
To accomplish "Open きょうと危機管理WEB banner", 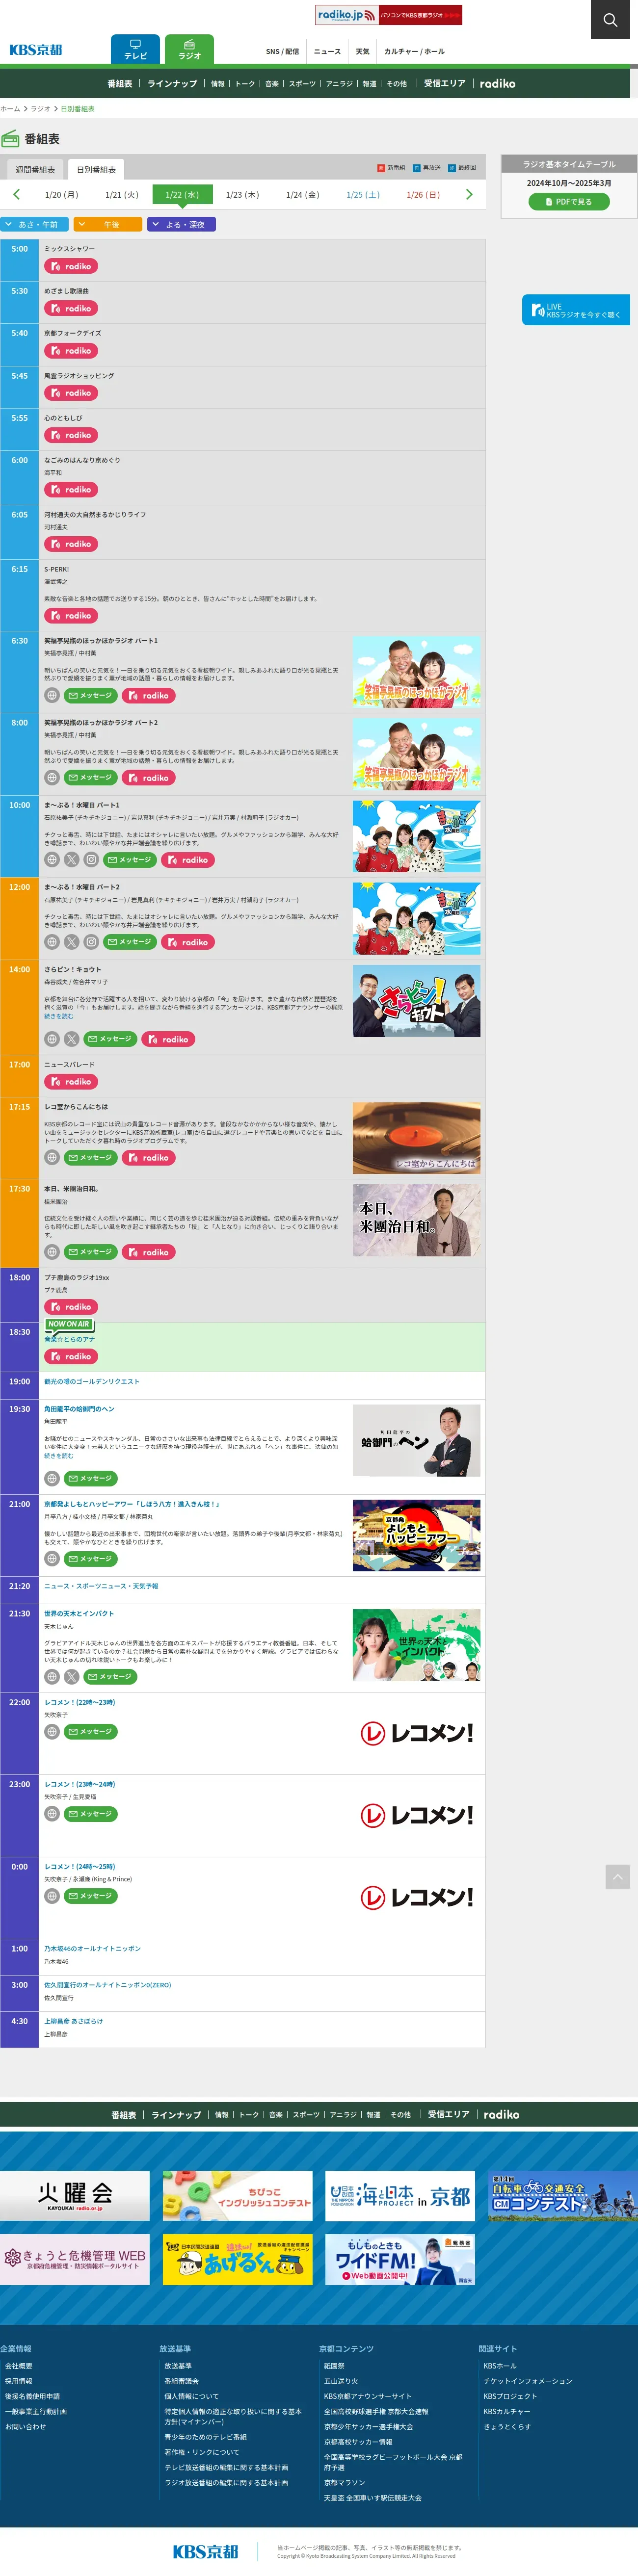I will [75, 2260].
